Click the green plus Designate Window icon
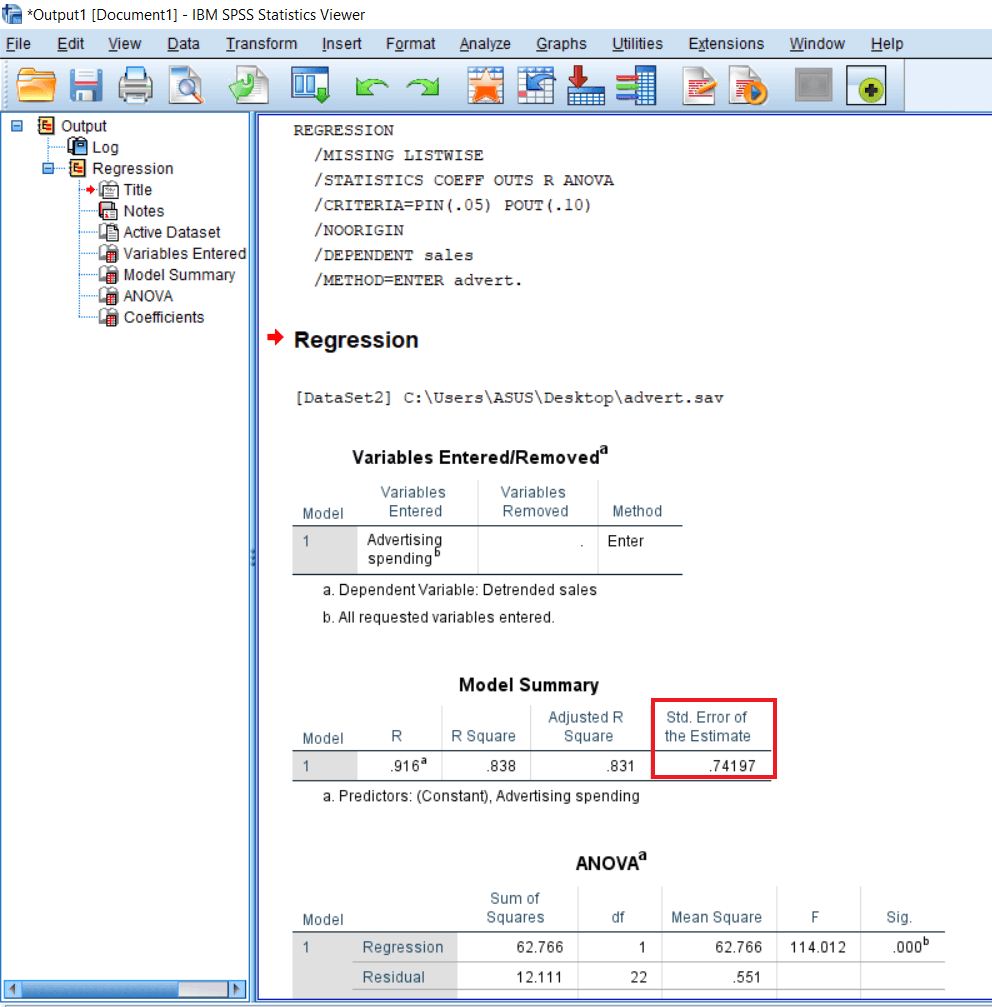Viewport: 992px width, 1007px height. tap(866, 88)
